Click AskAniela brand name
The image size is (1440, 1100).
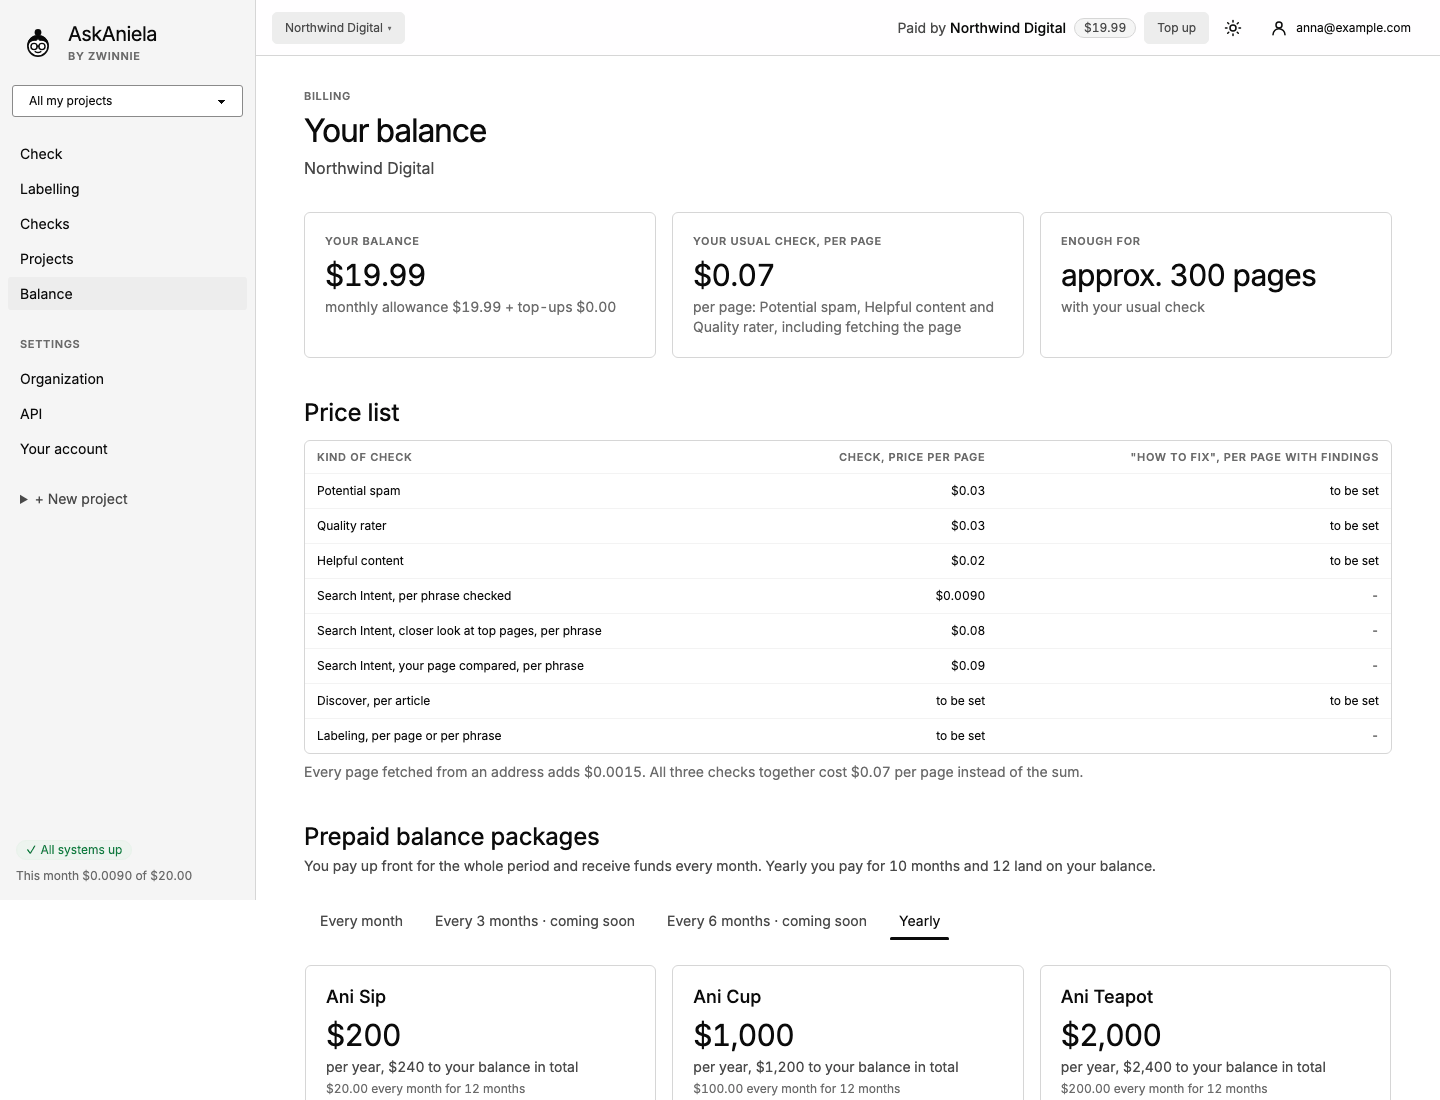[112, 34]
